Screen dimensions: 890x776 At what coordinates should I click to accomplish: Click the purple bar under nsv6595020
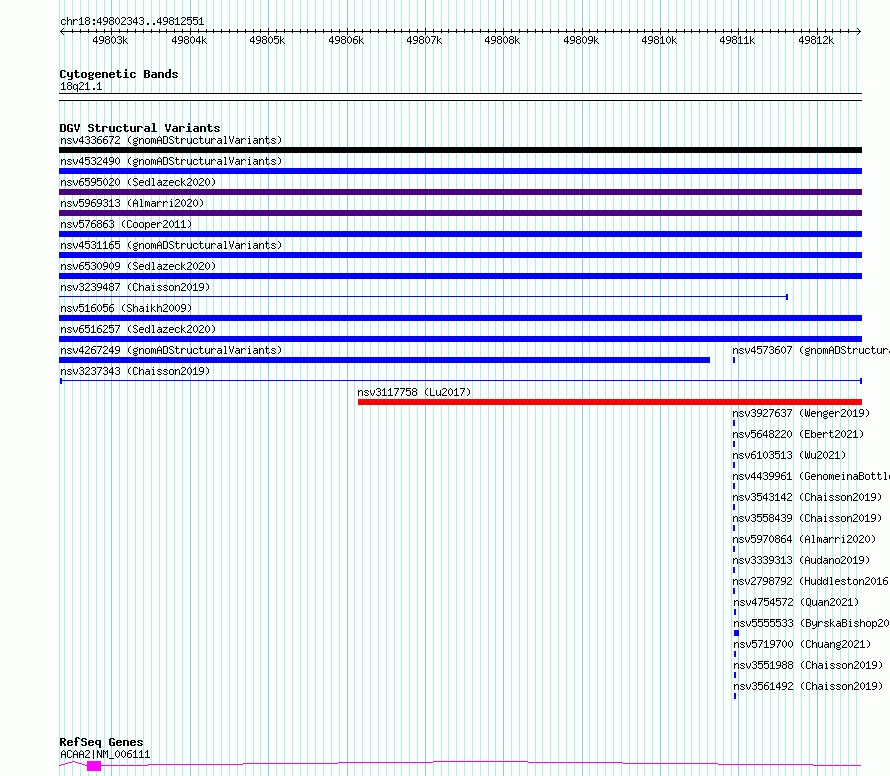pyautogui.click(x=460, y=192)
